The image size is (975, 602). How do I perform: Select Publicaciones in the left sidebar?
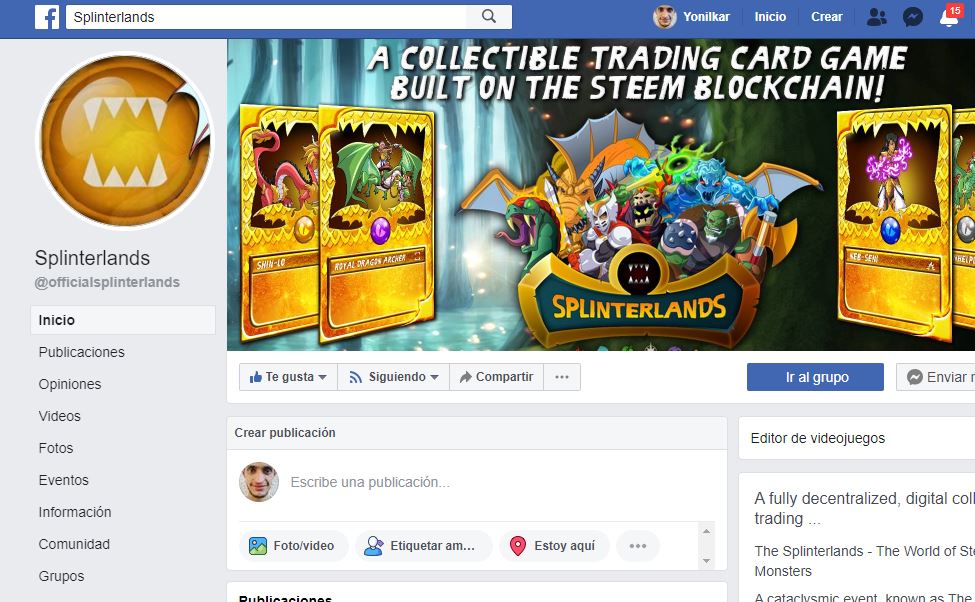coord(81,352)
